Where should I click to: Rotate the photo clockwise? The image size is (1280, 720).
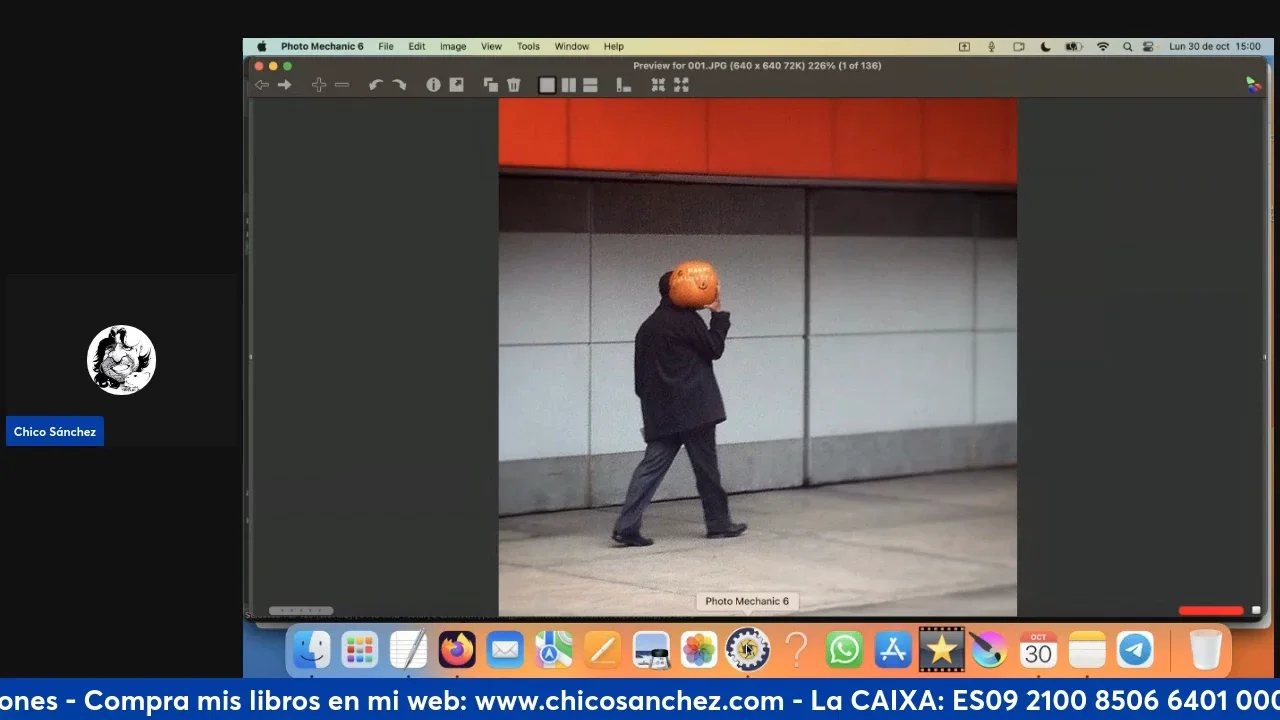click(399, 85)
